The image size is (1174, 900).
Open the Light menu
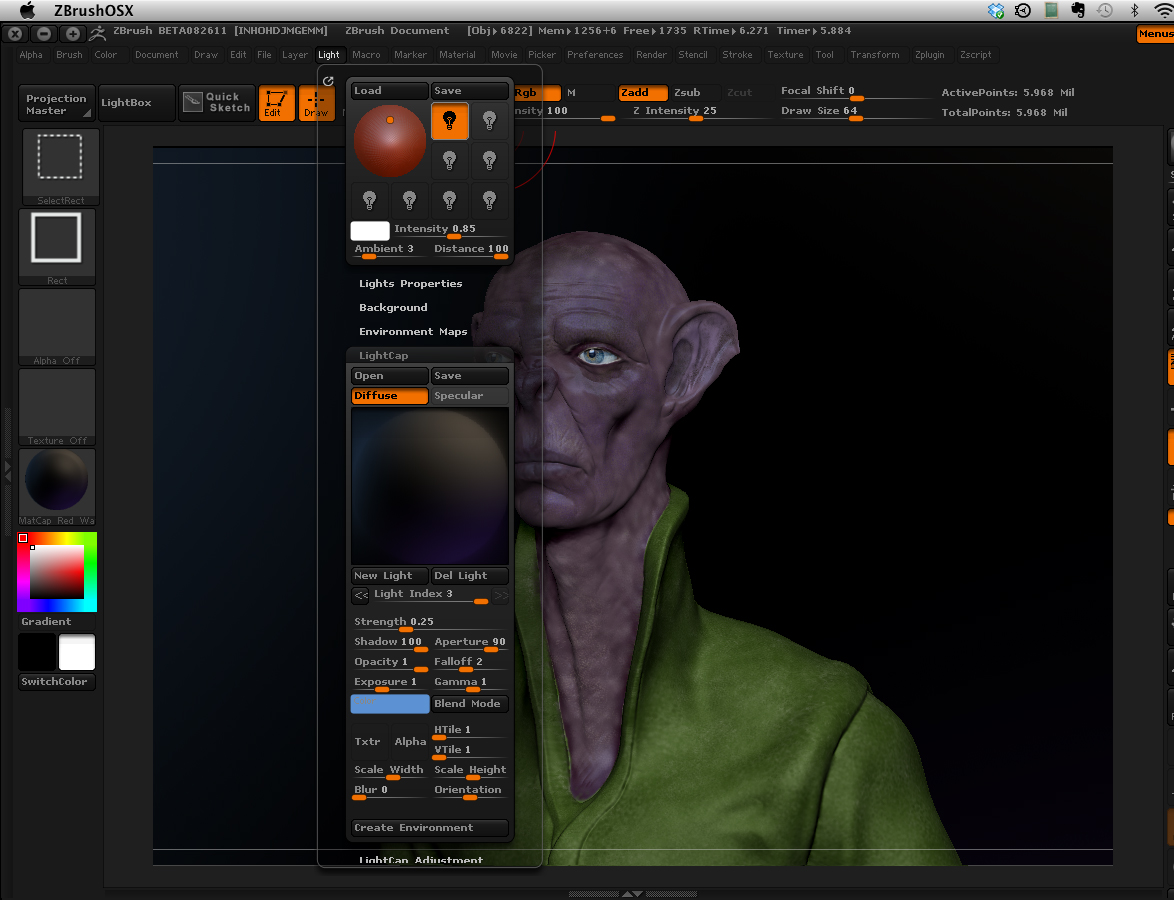coord(329,55)
